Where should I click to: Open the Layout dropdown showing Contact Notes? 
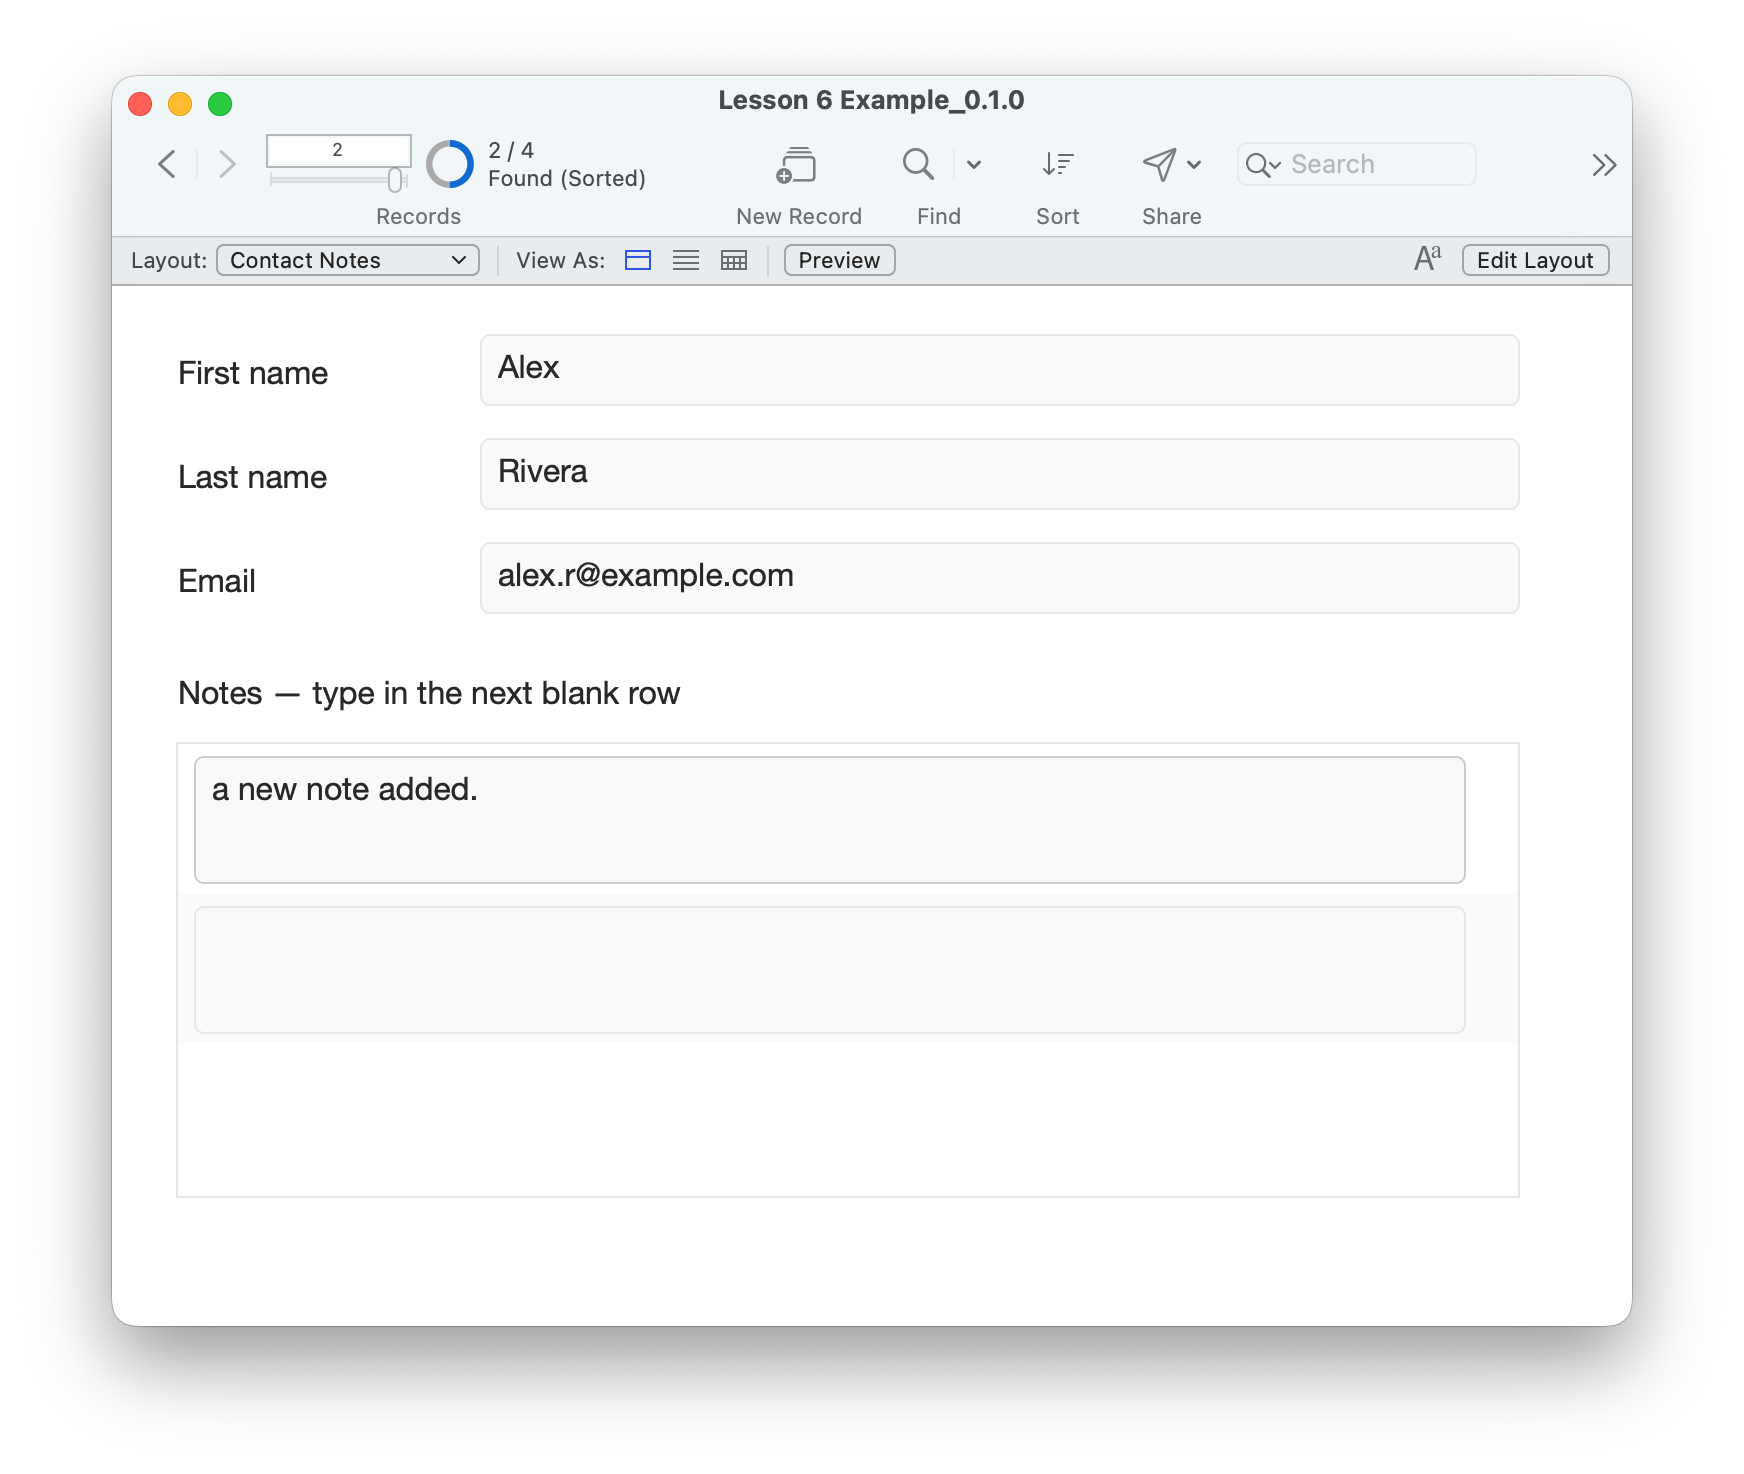click(348, 260)
